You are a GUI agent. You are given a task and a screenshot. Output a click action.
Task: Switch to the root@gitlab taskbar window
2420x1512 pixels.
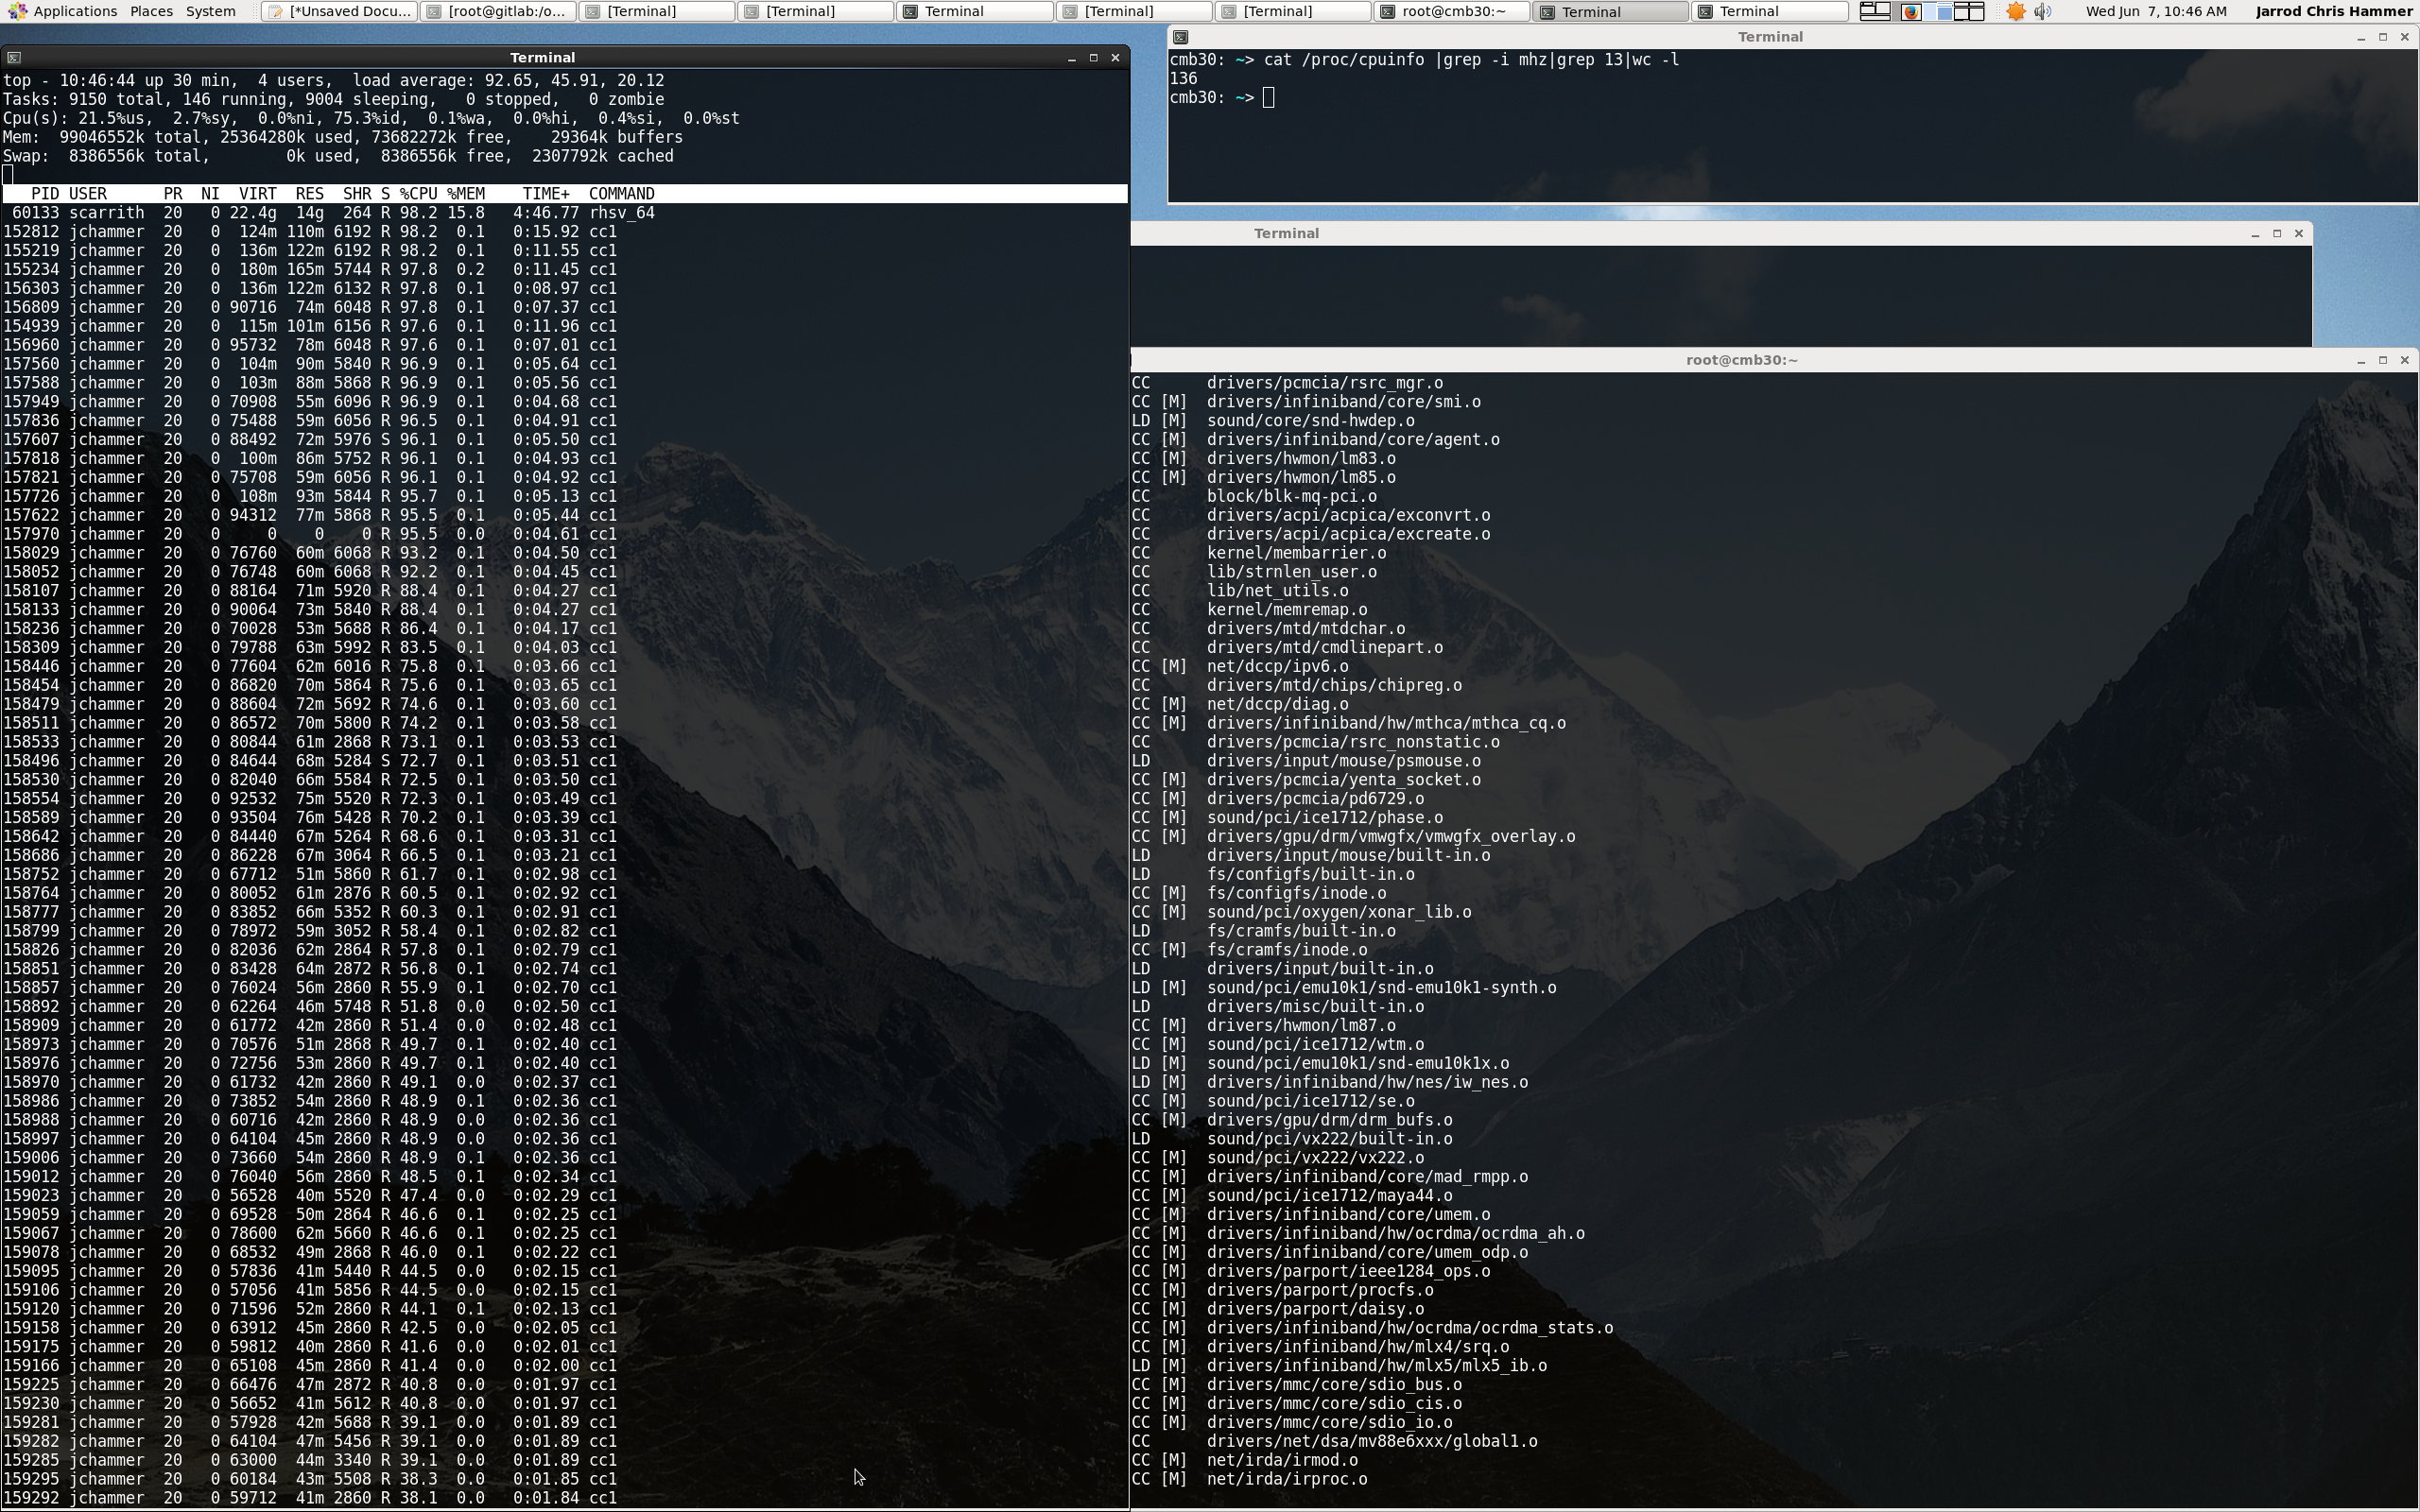tap(497, 11)
